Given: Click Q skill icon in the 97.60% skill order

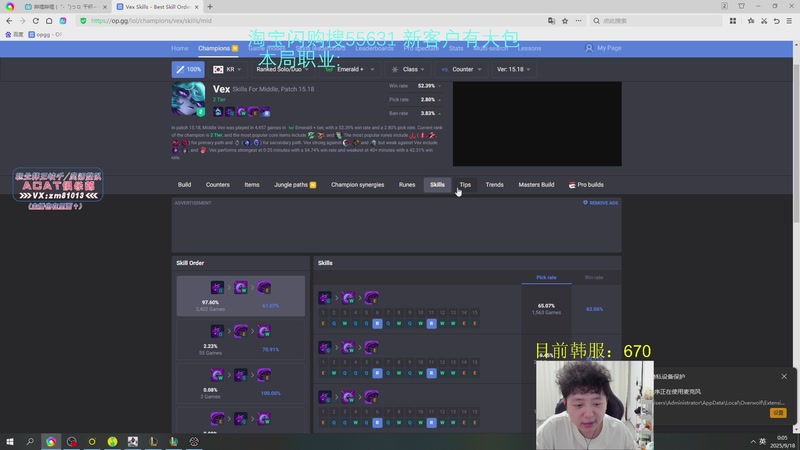Looking at the screenshot, I should (x=217, y=288).
